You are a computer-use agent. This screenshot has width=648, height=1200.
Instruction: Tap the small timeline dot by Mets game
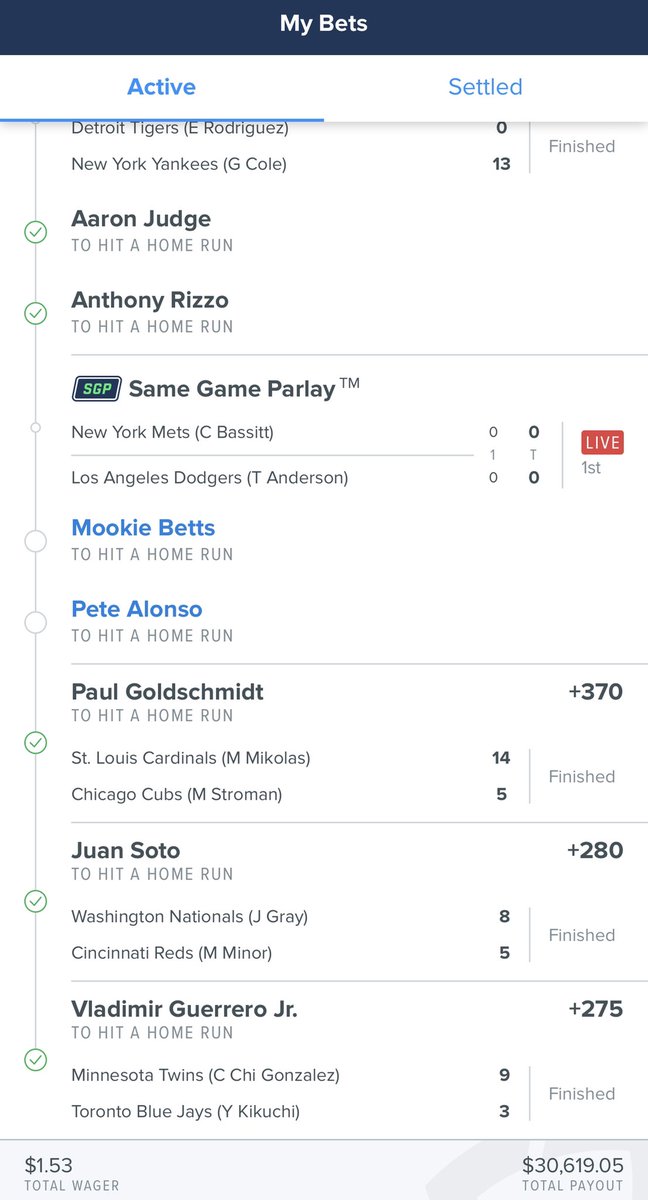point(35,428)
